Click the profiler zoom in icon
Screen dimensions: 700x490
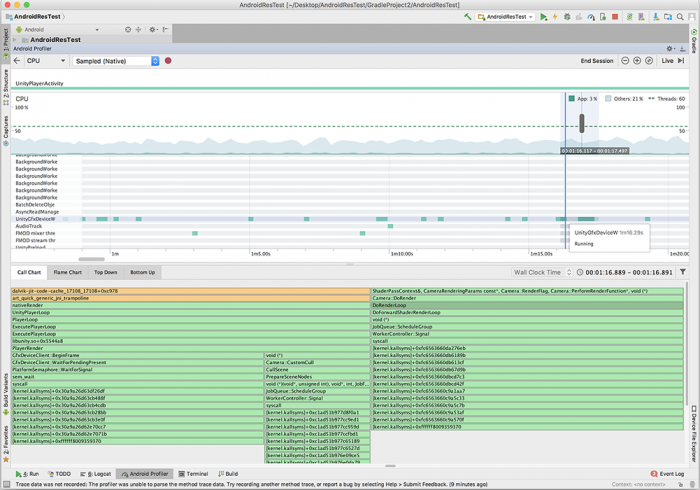click(x=637, y=61)
